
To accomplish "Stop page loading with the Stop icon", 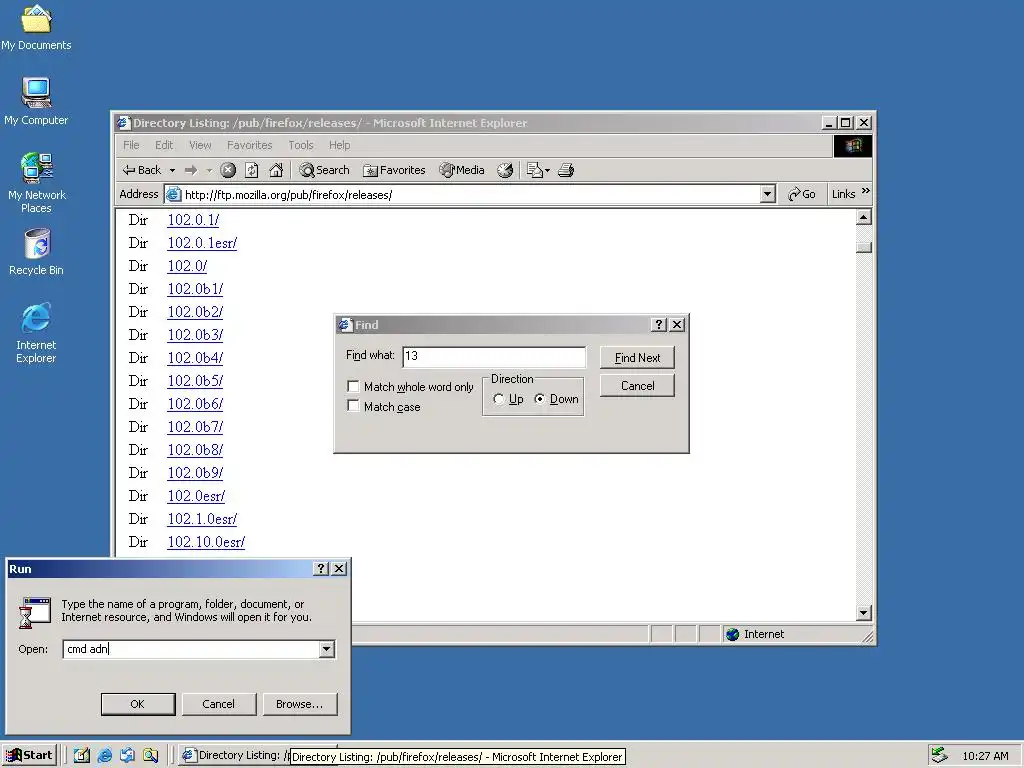I will tap(228, 170).
